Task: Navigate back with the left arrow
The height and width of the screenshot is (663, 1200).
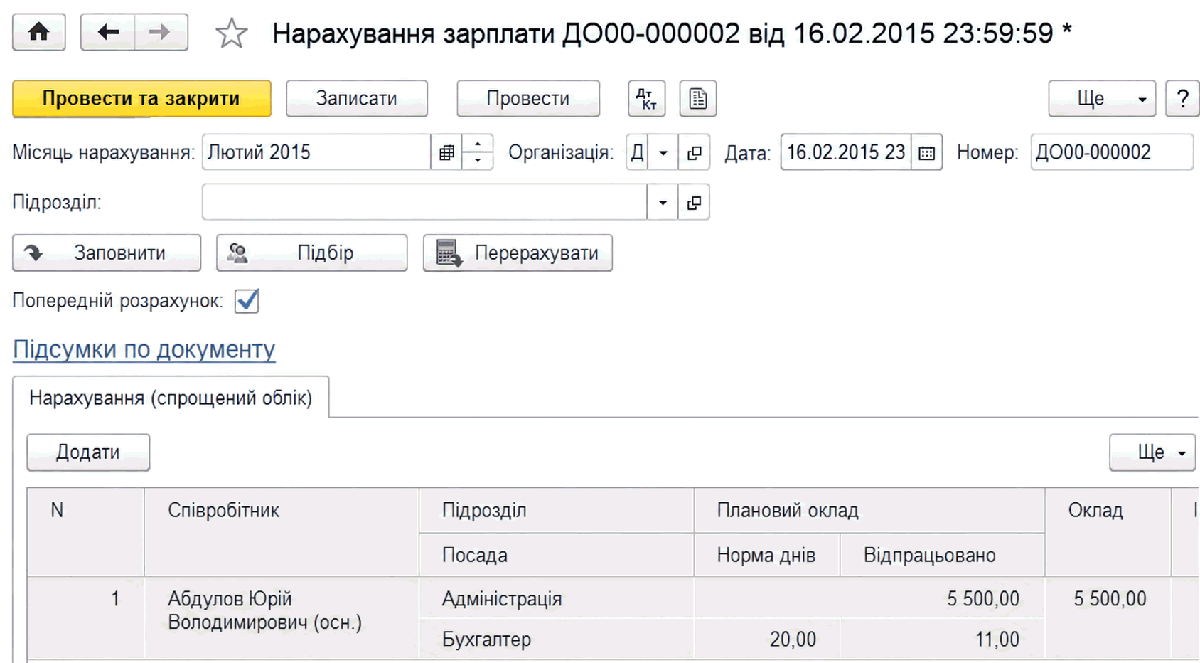Action: pyautogui.click(x=107, y=33)
